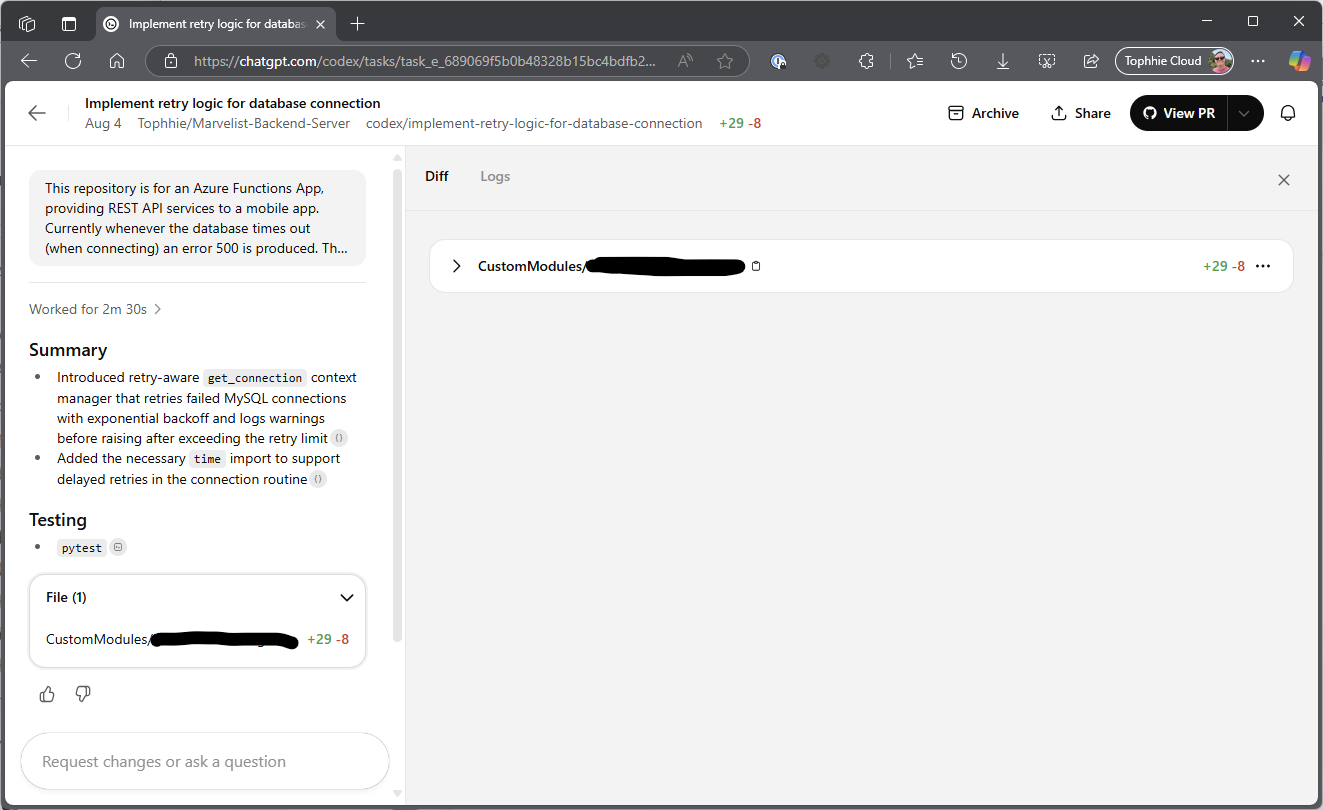Open the Workspaces icon
1323x810 pixels.
tap(27, 23)
